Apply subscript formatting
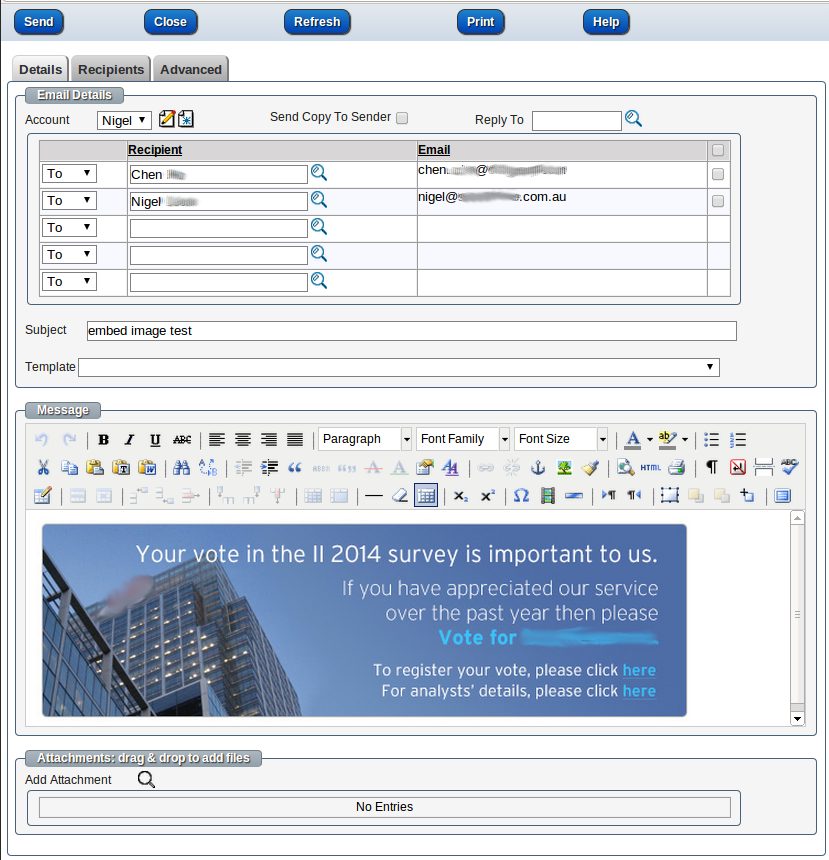 pyautogui.click(x=460, y=495)
